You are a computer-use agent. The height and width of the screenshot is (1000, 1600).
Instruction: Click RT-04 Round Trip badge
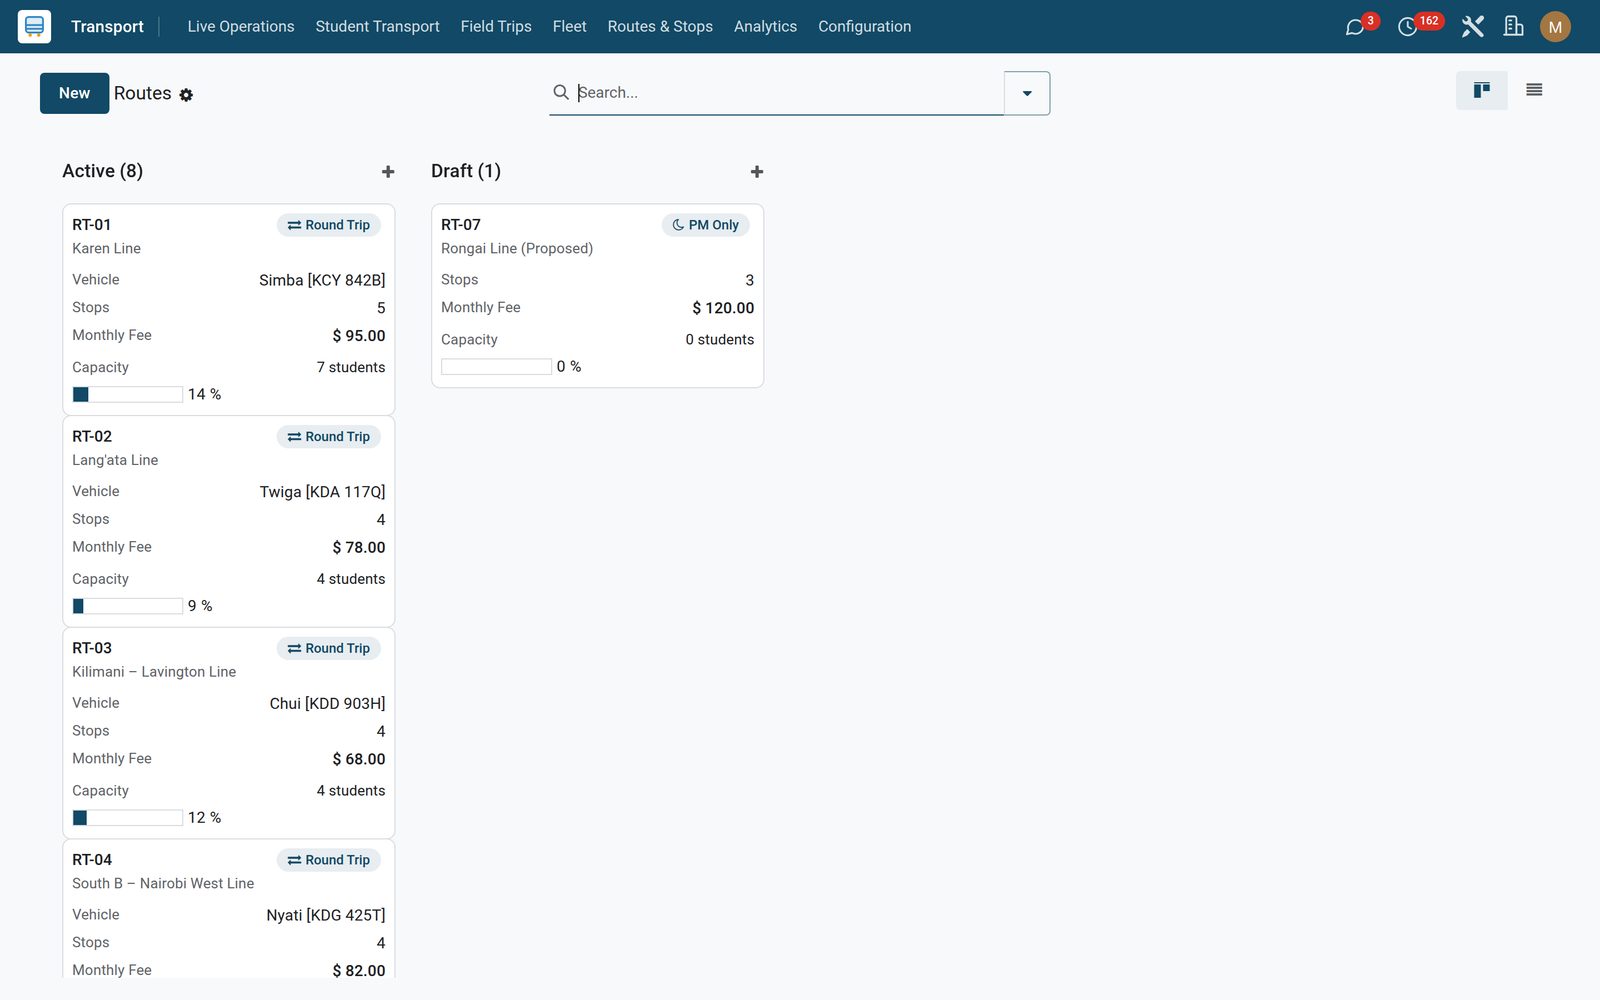click(x=329, y=860)
